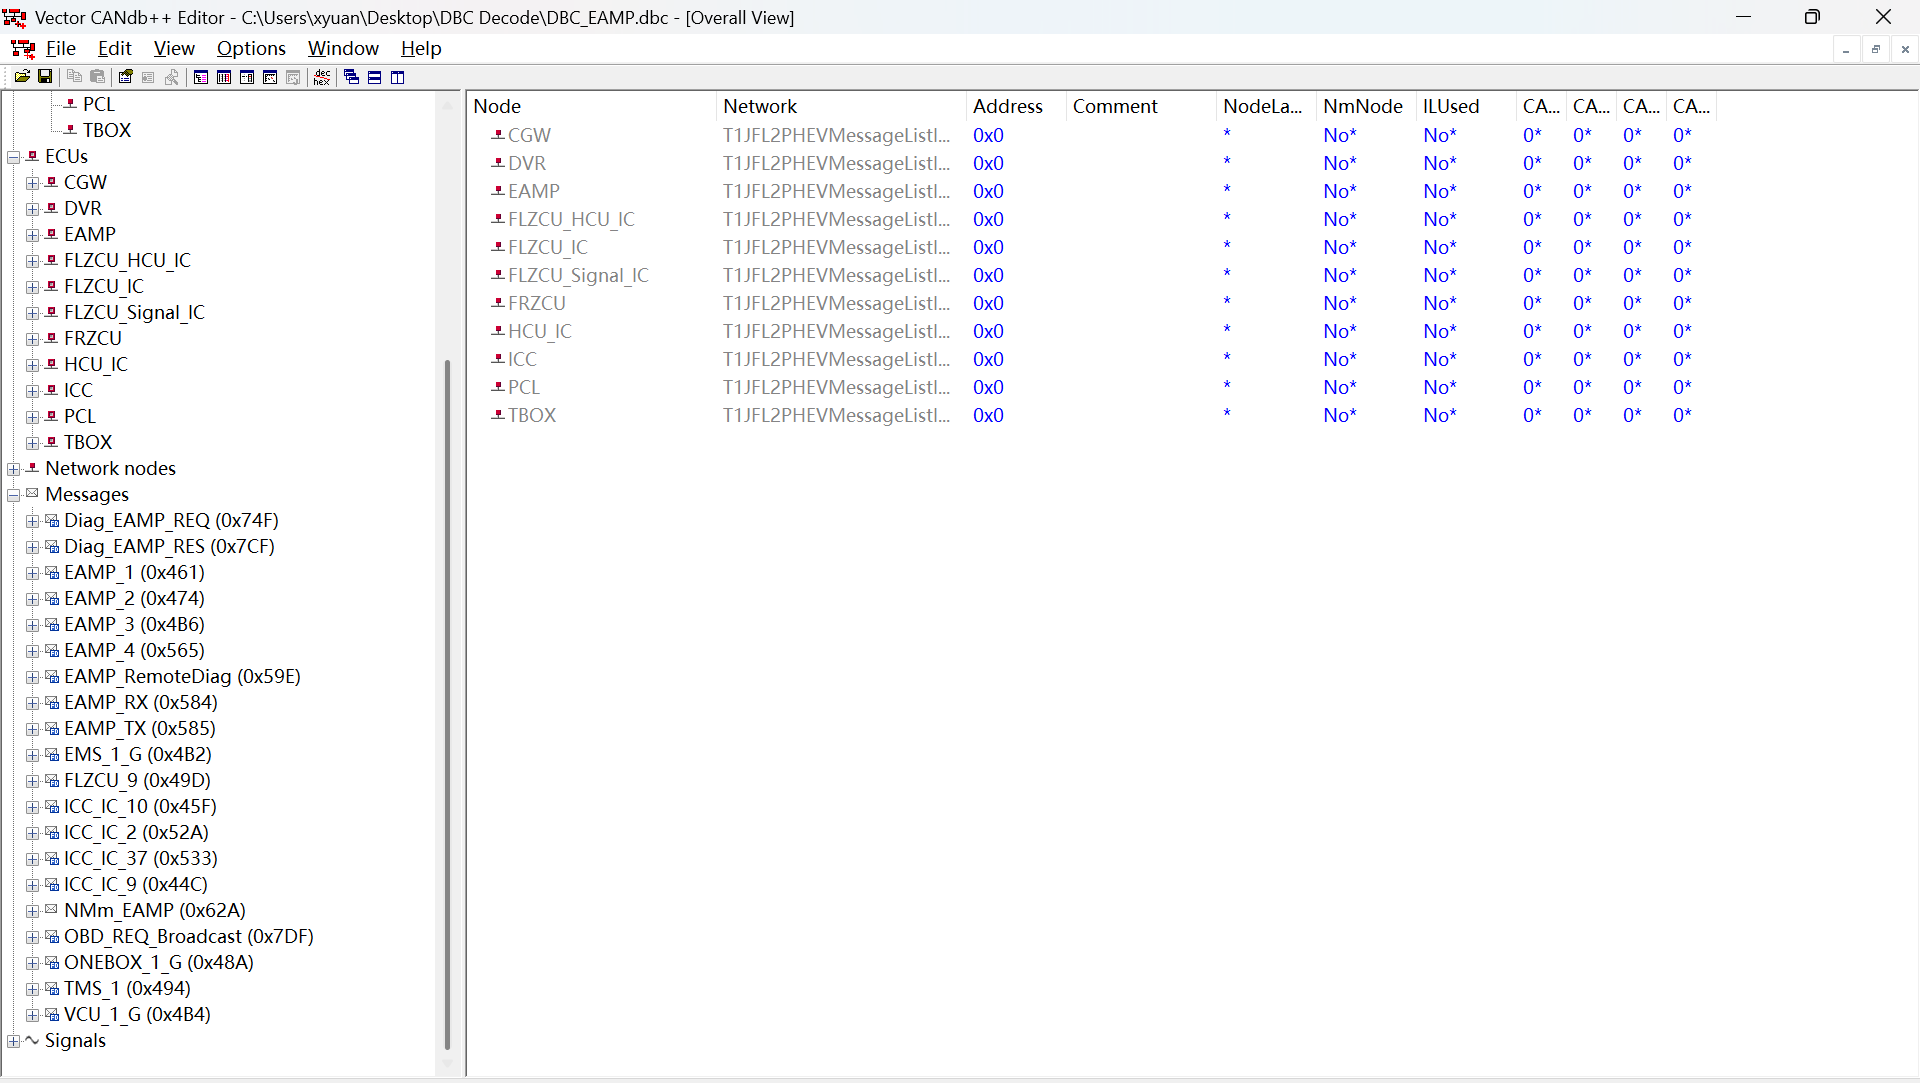
Task: Open the column list view icon
Action: tap(224, 77)
